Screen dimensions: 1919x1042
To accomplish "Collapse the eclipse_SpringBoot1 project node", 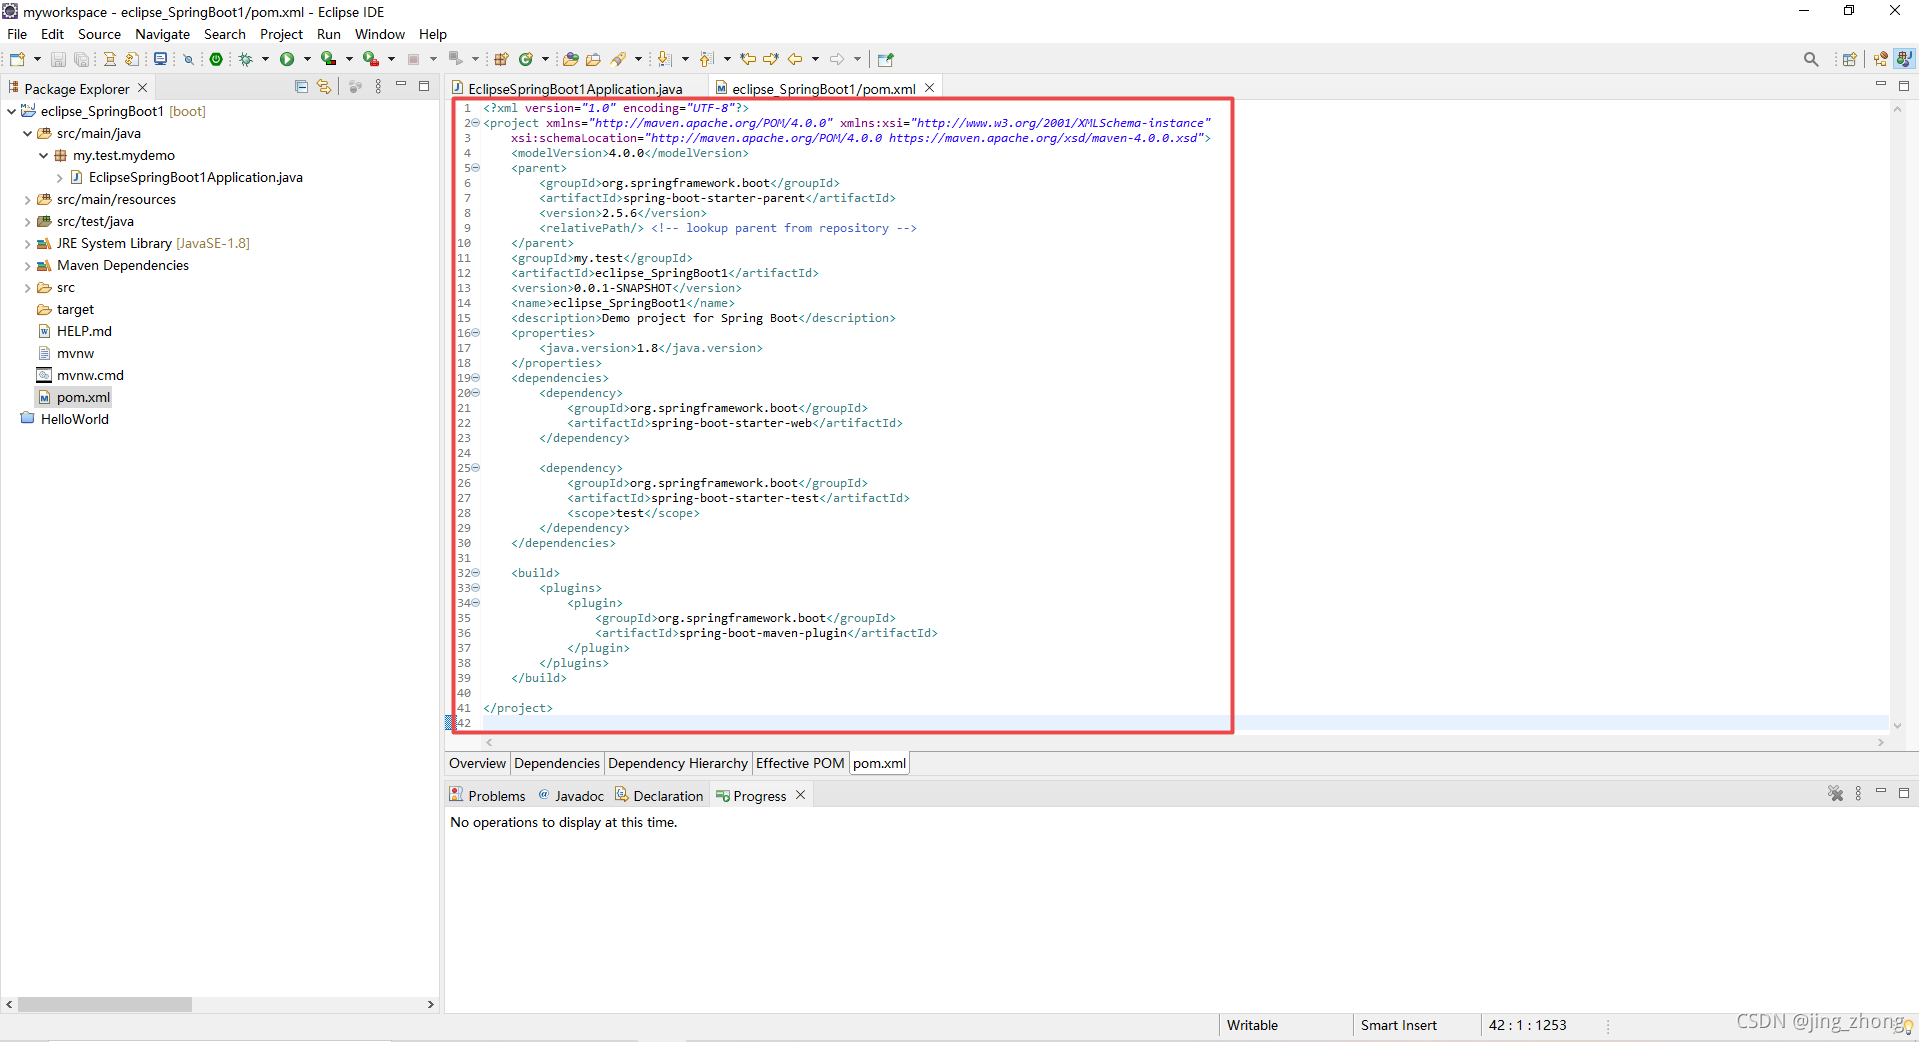I will pos(11,111).
